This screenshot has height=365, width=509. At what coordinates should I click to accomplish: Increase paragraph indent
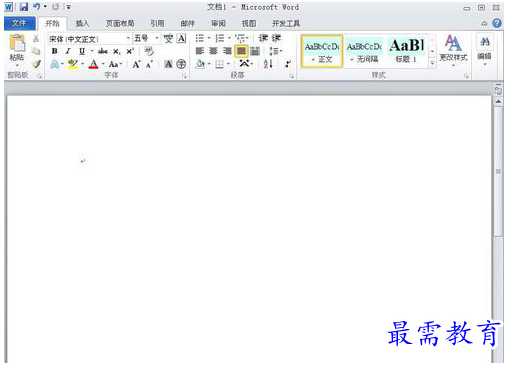point(276,38)
